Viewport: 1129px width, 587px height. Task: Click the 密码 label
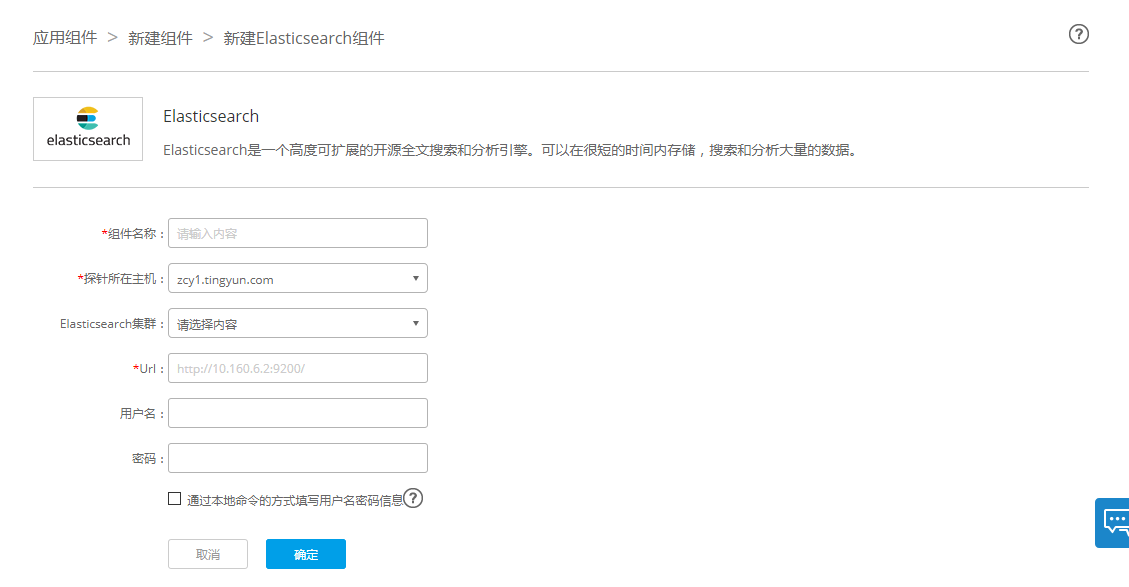[x=148, y=459]
